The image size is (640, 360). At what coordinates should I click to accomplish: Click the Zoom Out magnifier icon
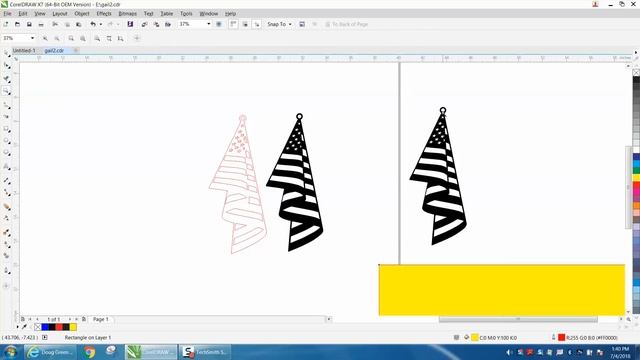[x=57, y=38]
